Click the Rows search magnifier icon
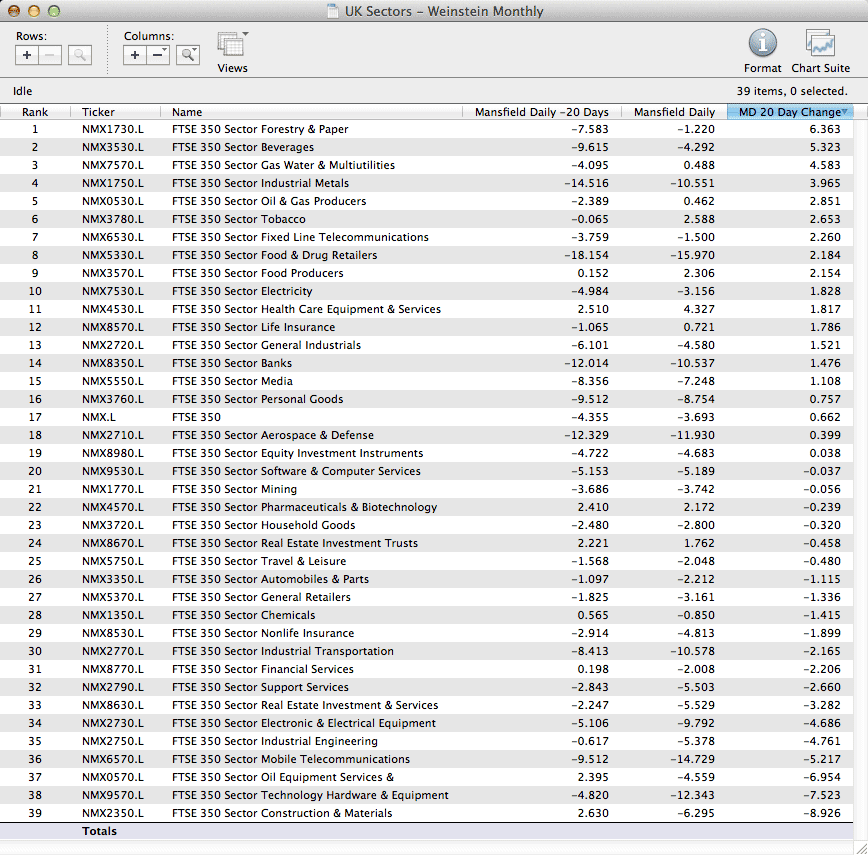 tap(80, 55)
